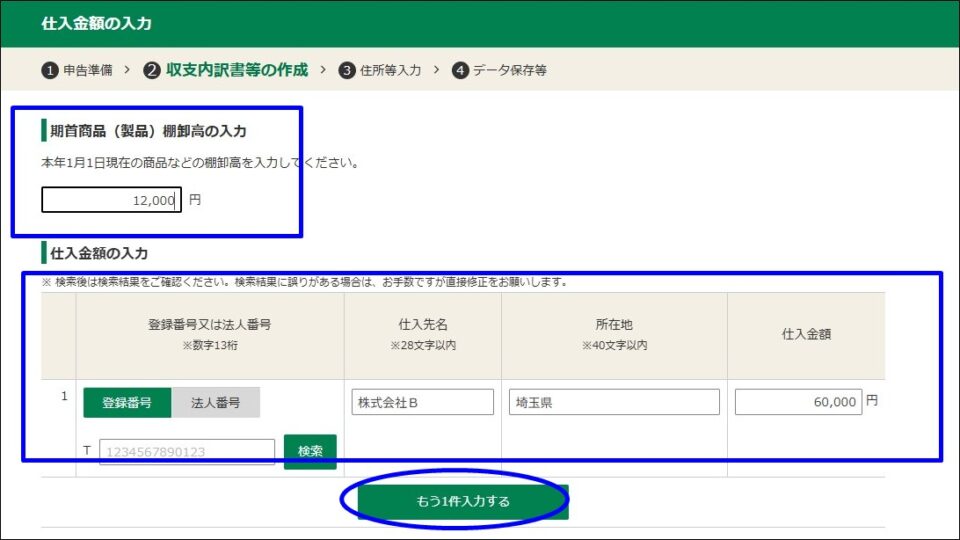This screenshot has width=960, height=540.
Task: Click the 所在地 field containing 埼玉県
Action: point(614,403)
